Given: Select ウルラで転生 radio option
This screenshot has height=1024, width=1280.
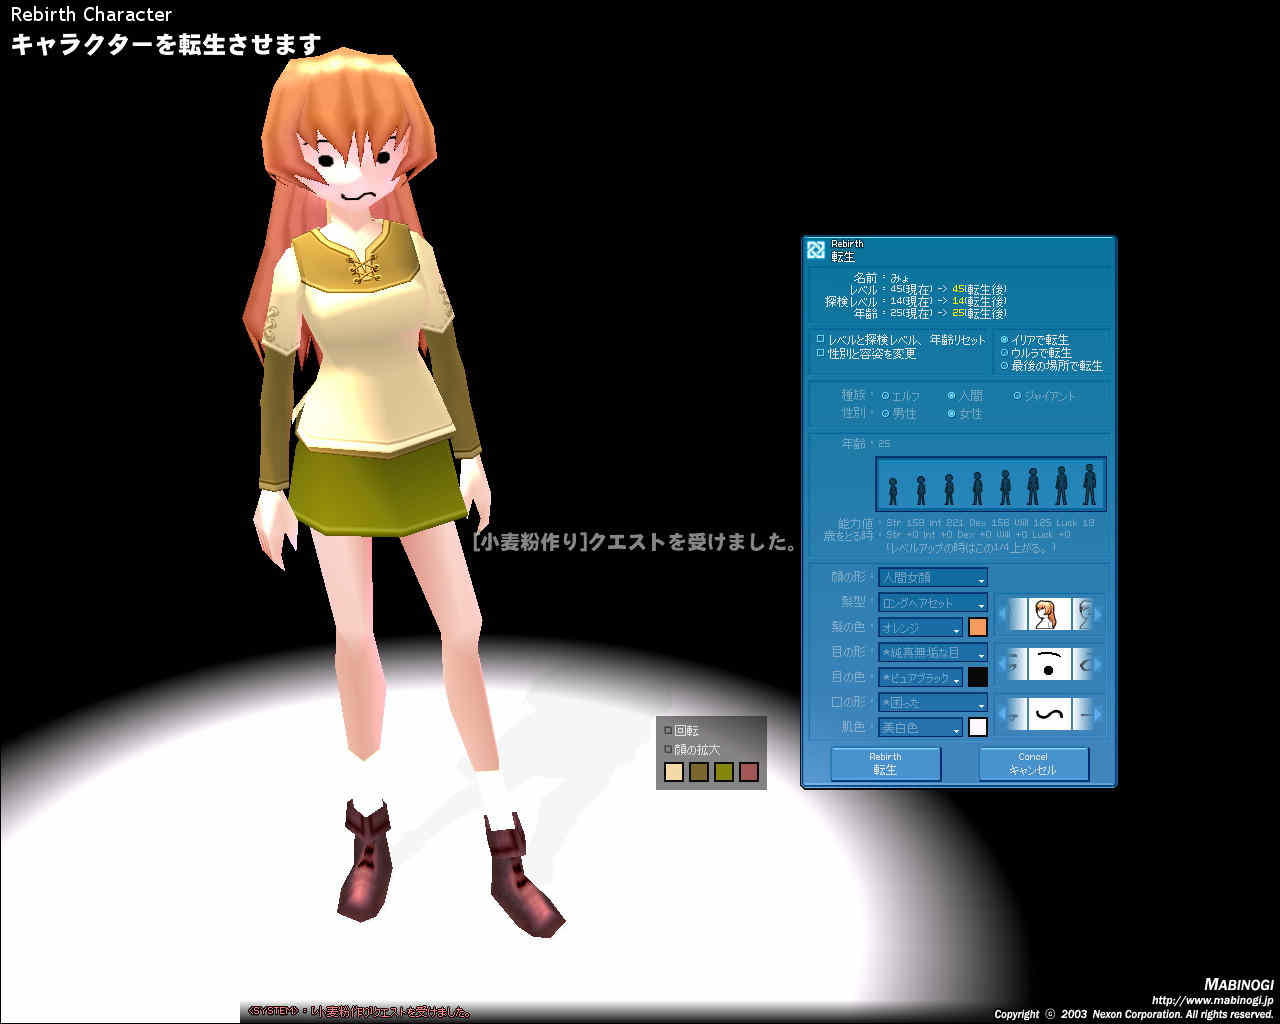Looking at the screenshot, I should [x=1004, y=353].
